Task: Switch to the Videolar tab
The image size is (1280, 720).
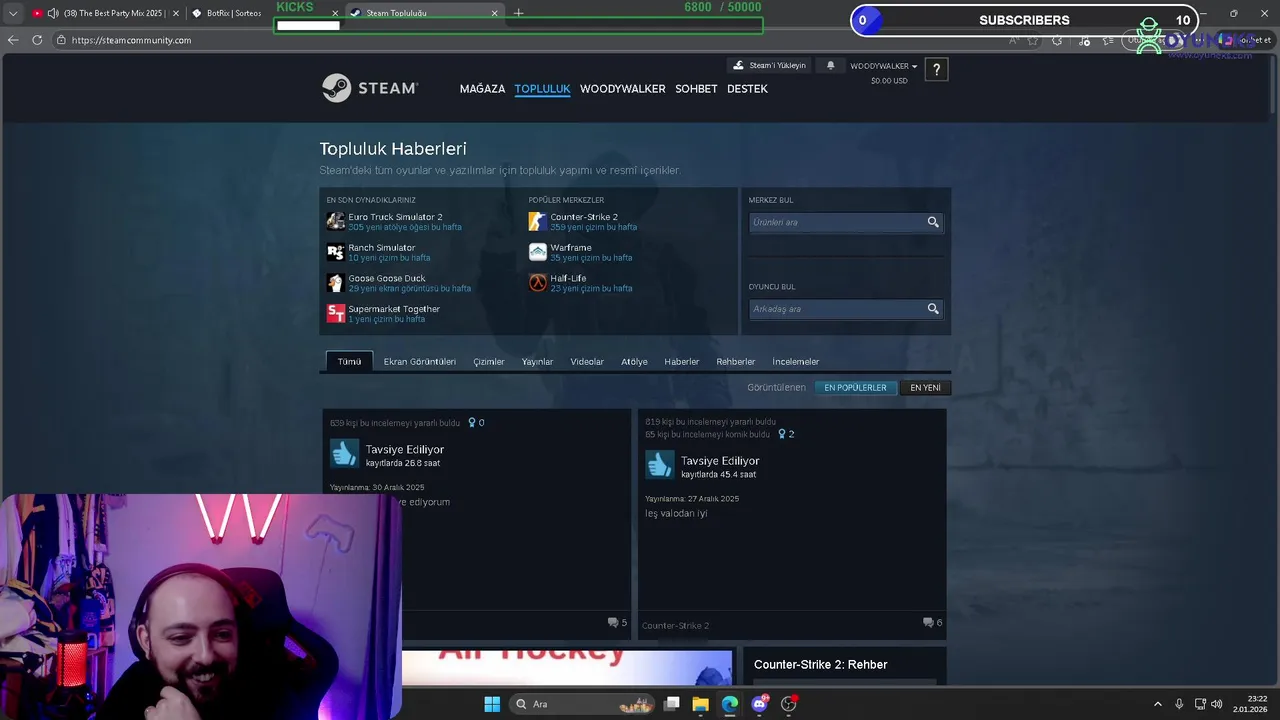Action: (x=587, y=361)
